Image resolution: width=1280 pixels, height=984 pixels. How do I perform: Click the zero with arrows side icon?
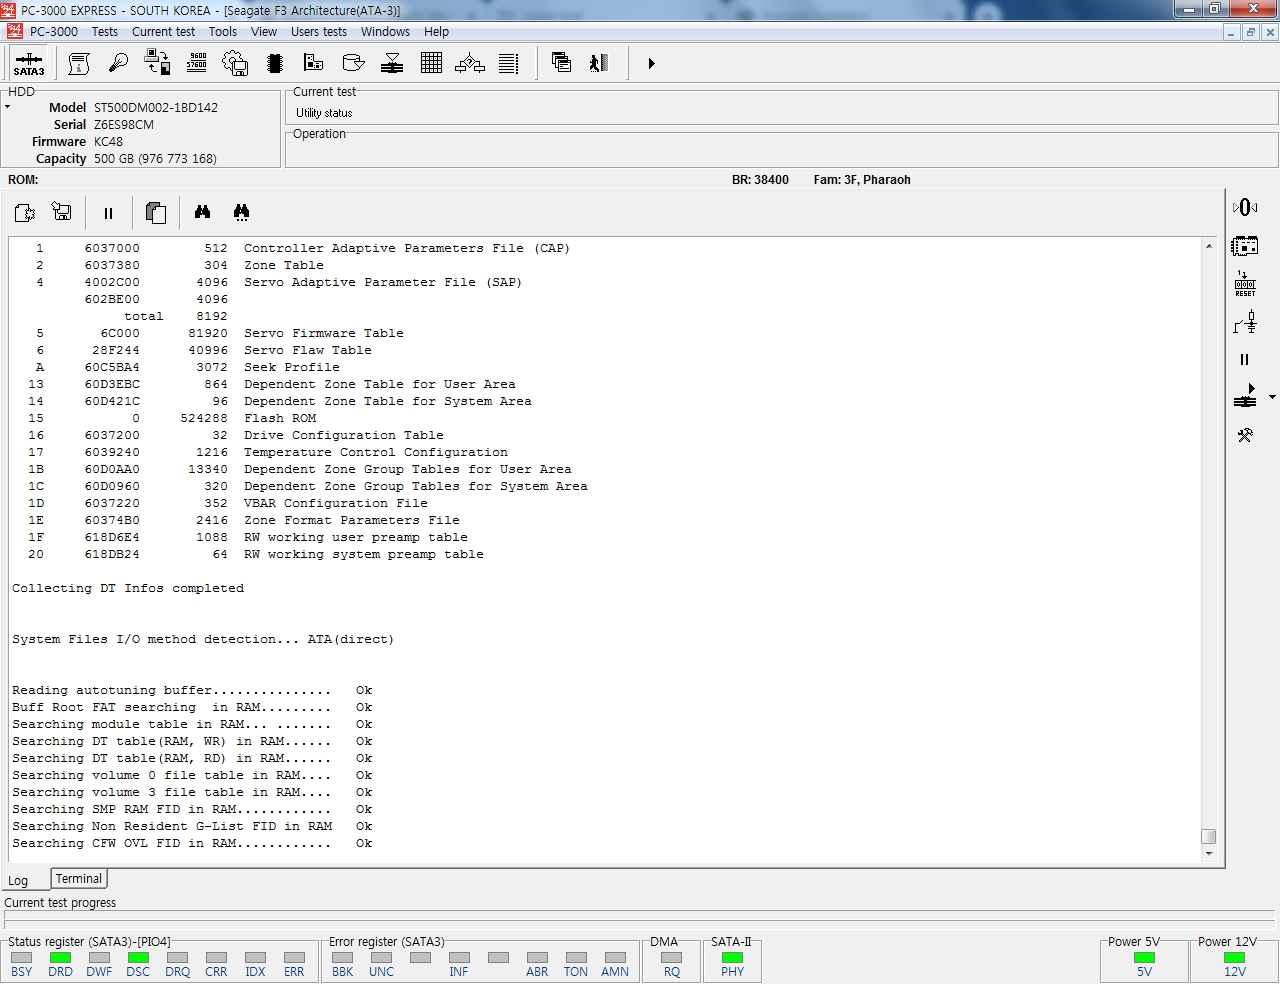1245,207
